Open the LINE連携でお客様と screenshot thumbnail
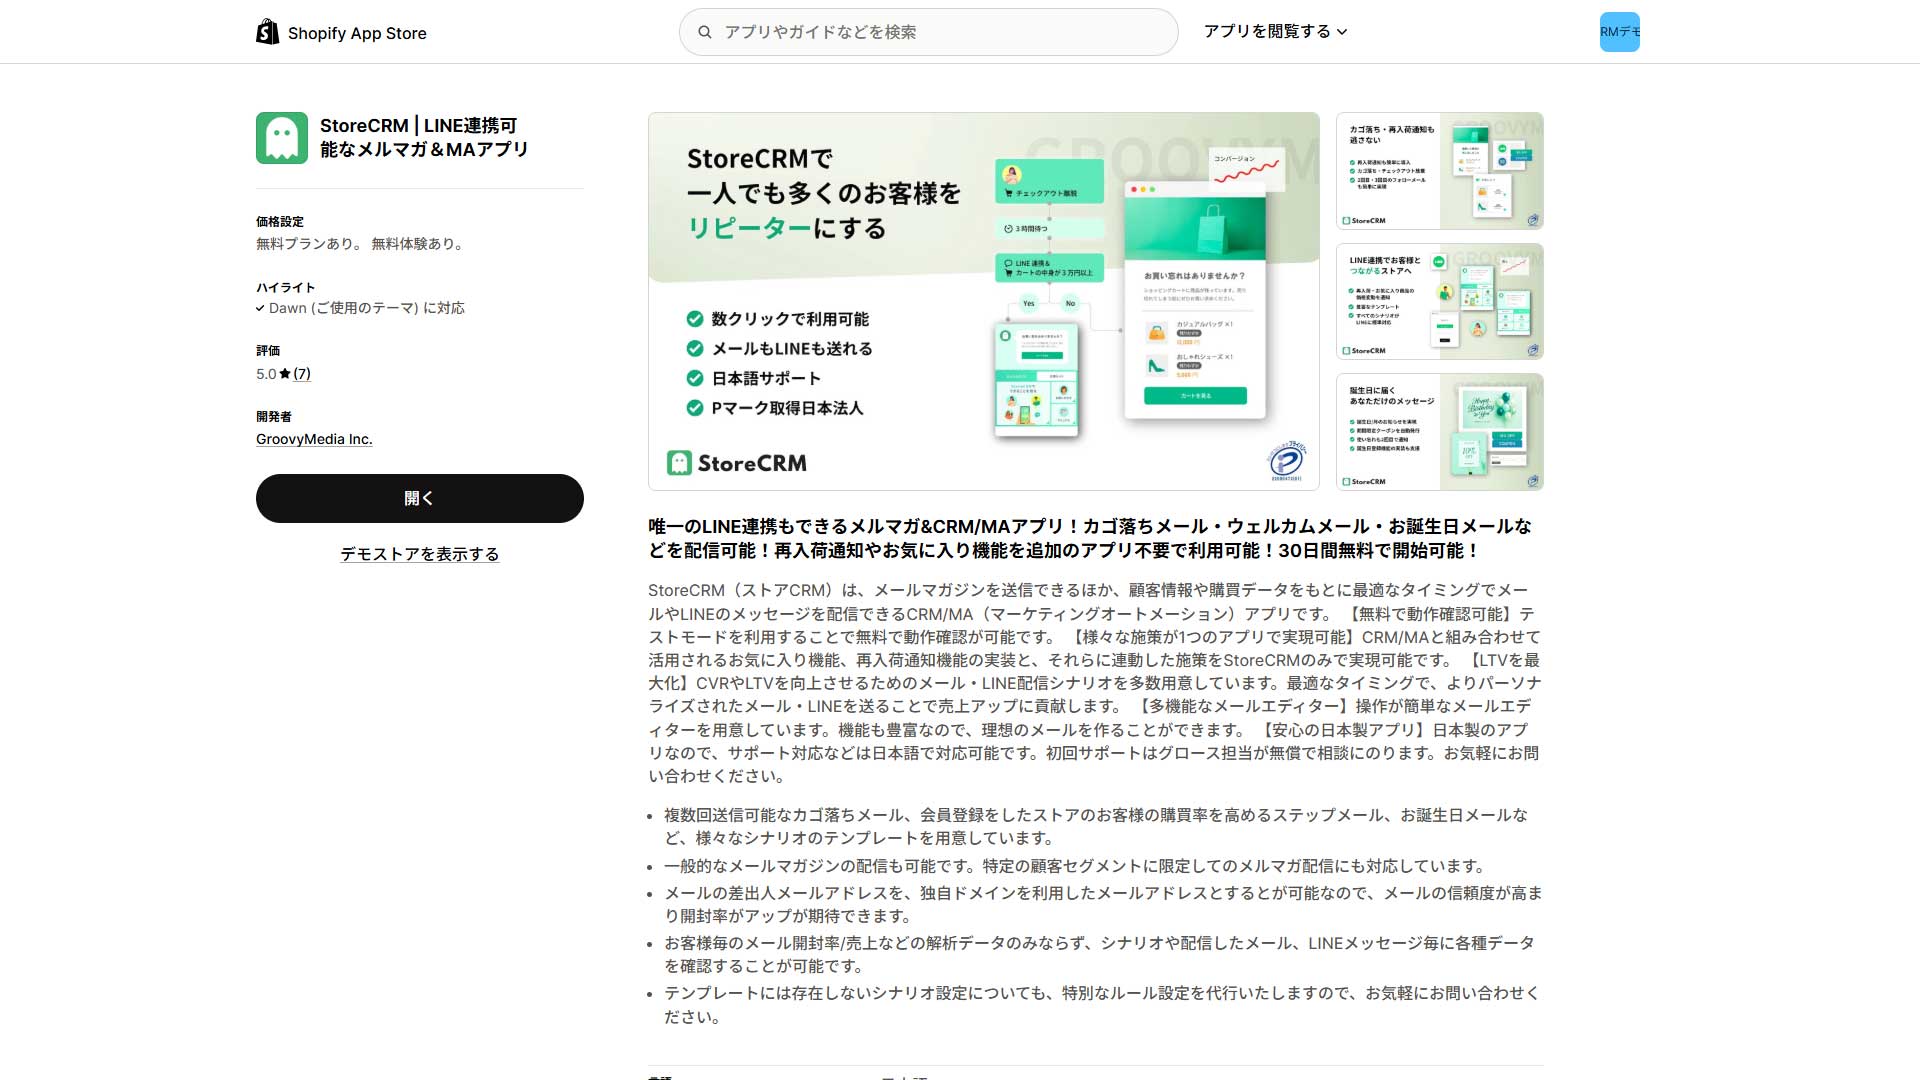The width and height of the screenshot is (1920, 1080). tap(1440, 301)
